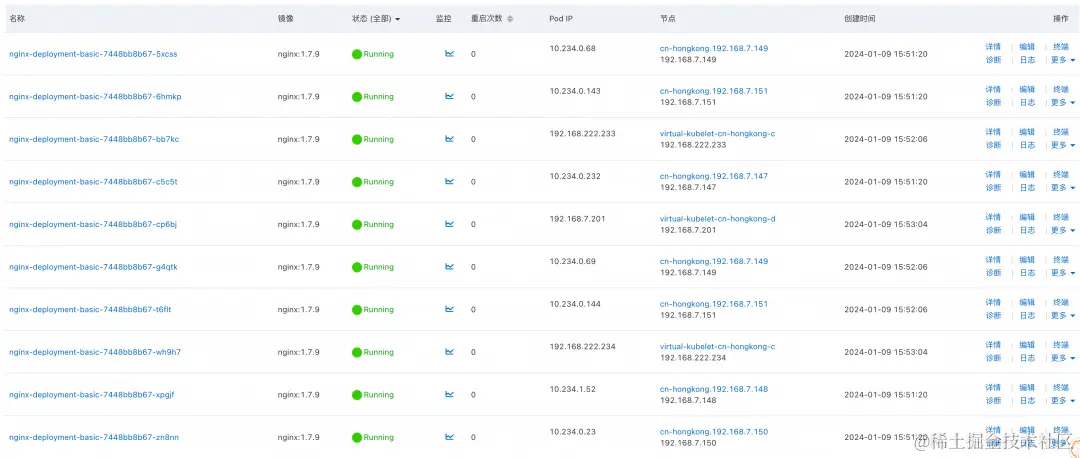Open monitoring chart for pod zn8nn
1080x458 pixels.
[x=449, y=437]
